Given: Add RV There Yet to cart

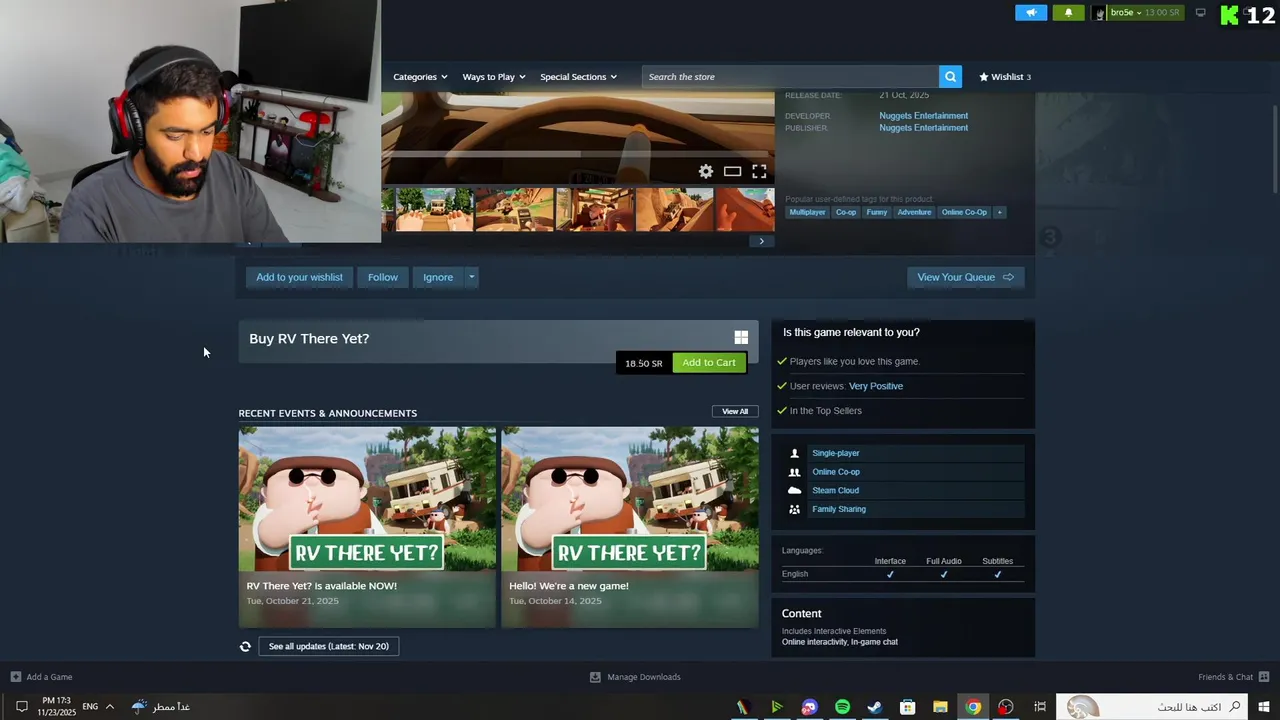Looking at the screenshot, I should [x=709, y=363].
